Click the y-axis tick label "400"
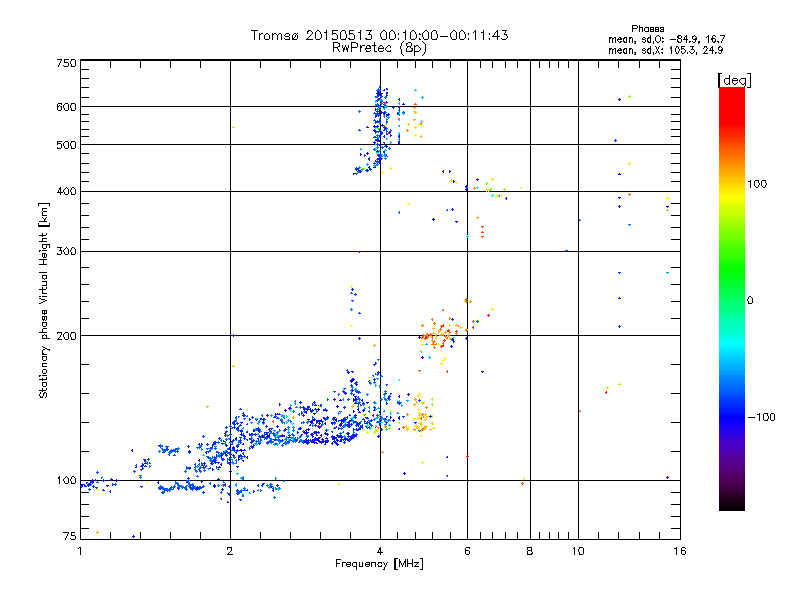The image size is (800, 600). [x=66, y=192]
